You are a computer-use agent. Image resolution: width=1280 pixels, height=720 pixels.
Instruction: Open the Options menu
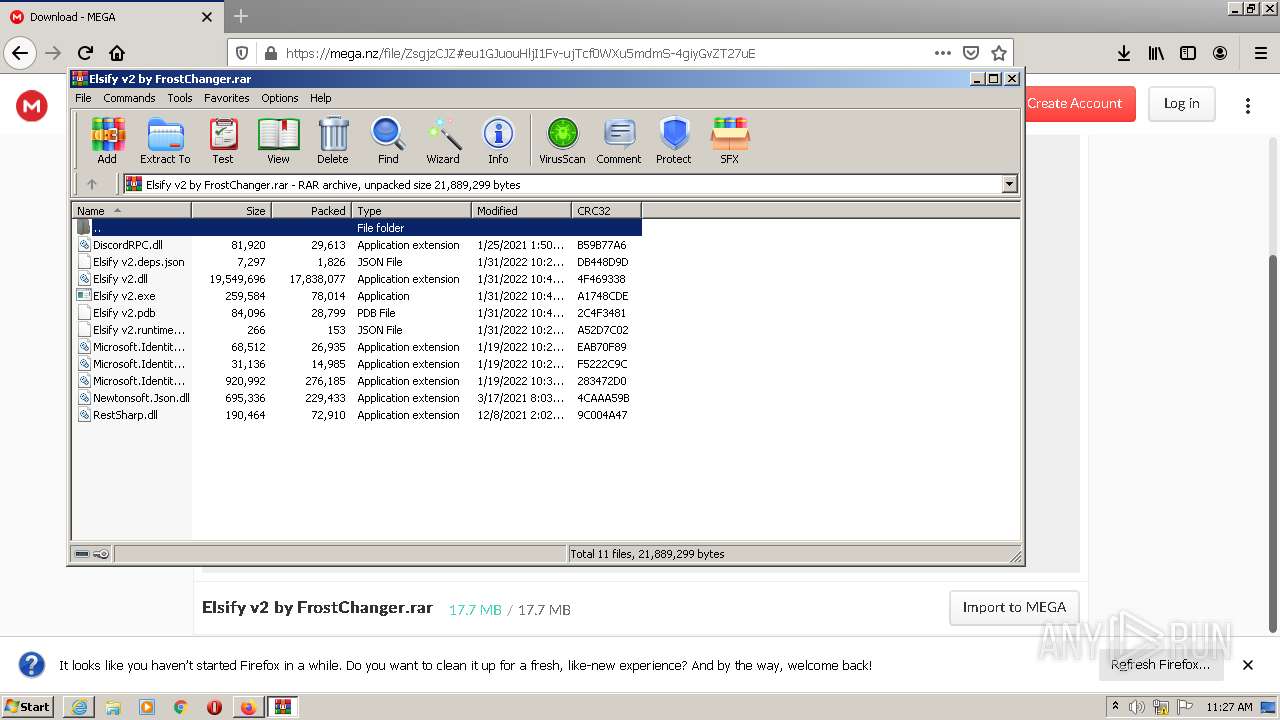click(280, 98)
